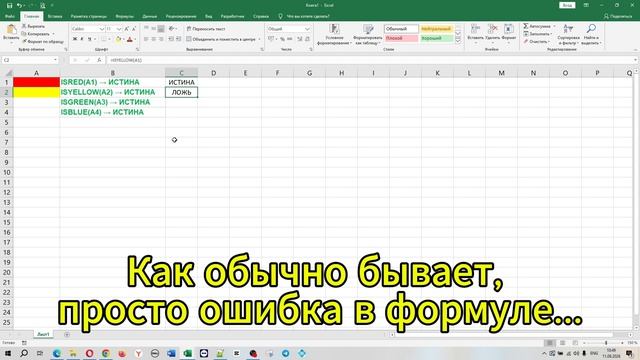Image resolution: width=640 pixels, height=360 pixels.
Task: Toggle align right icon
Action: pyautogui.click(x=161, y=39)
